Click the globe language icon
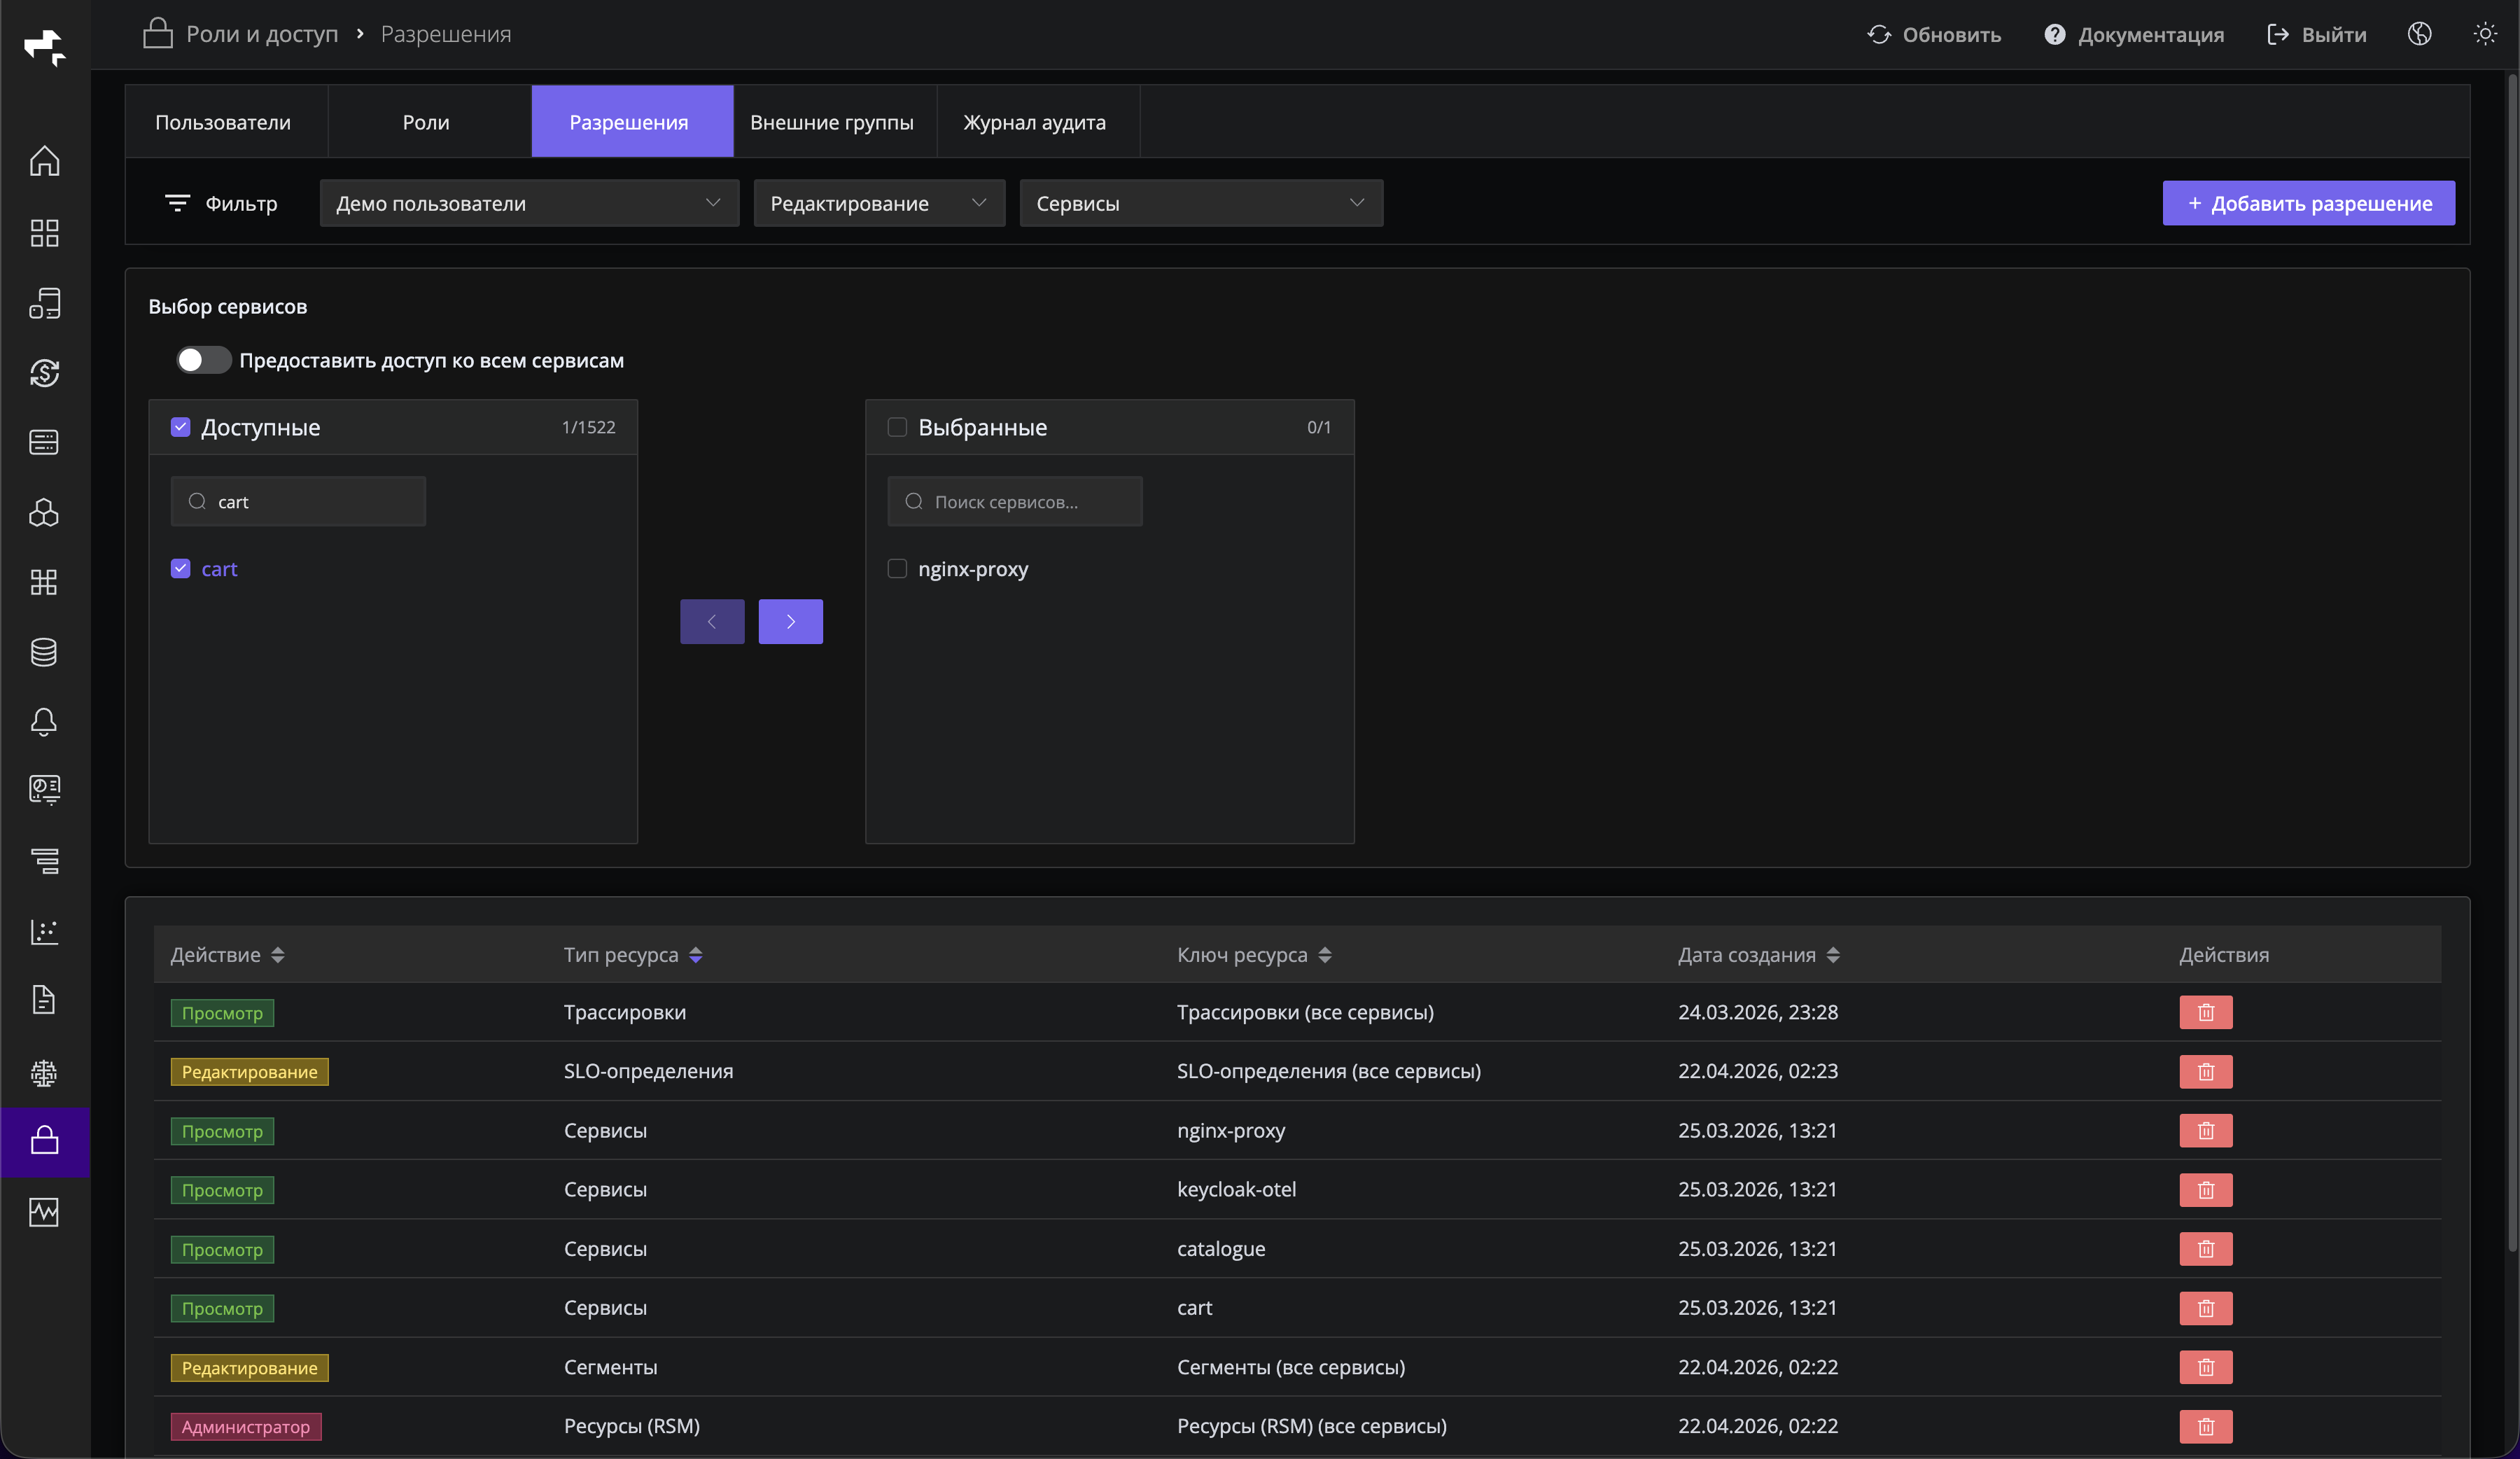This screenshot has height=1459, width=2520. tap(2419, 34)
